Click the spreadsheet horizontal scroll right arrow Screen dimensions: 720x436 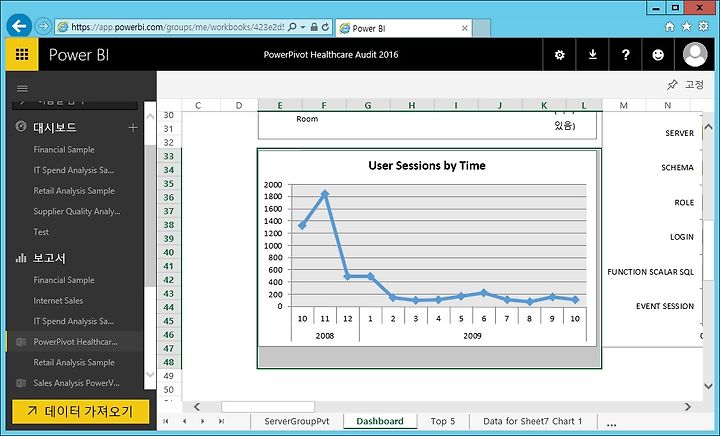pos(687,407)
